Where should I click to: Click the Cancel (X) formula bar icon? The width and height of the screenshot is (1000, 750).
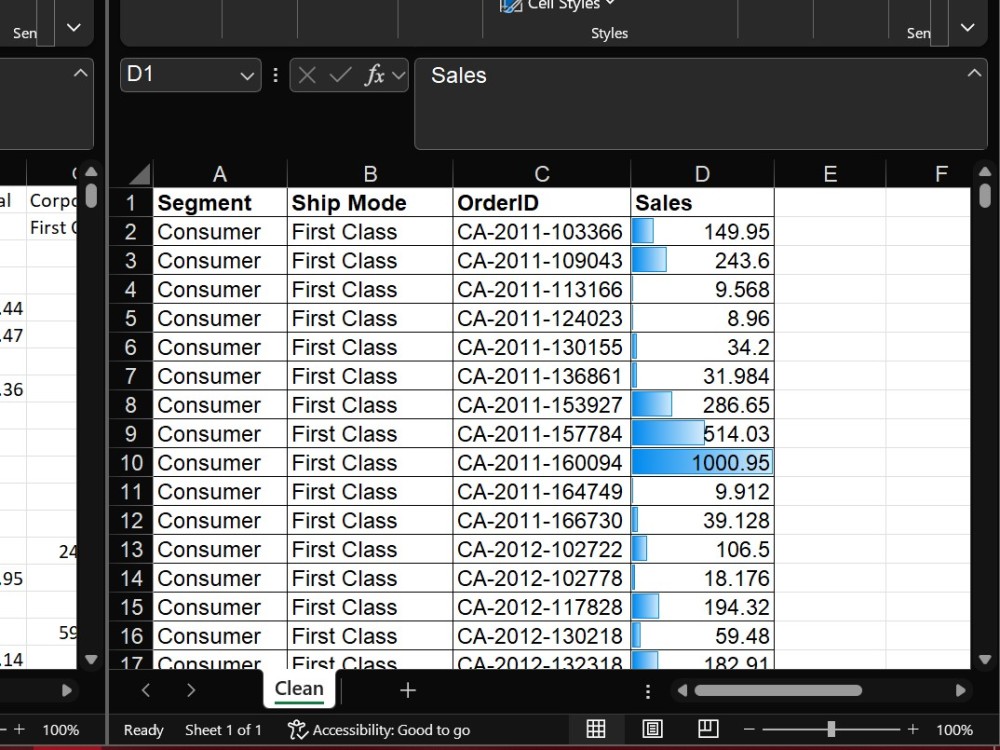coord(307,75)
